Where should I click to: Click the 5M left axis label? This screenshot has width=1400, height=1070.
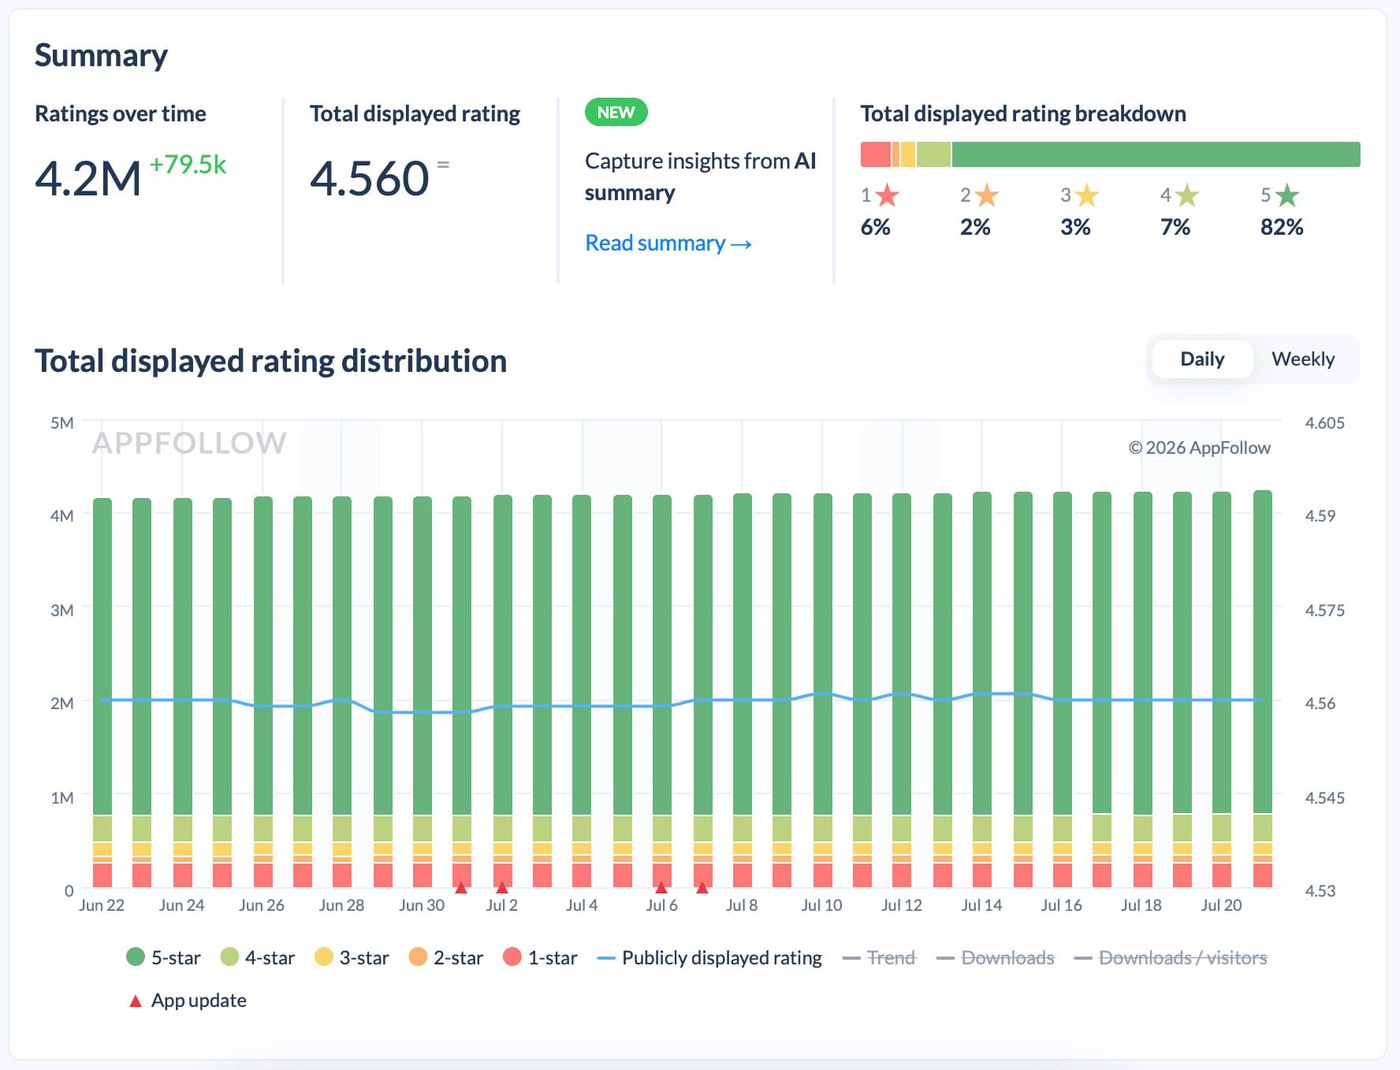click(x=62, y=423)
